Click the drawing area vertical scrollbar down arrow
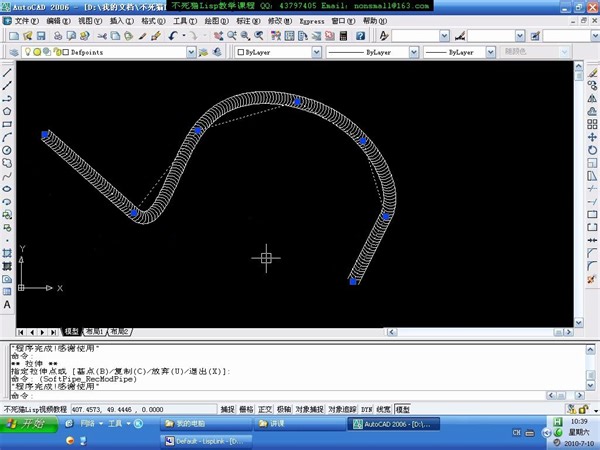The height and width of the screenshot is (450, 600). (579, 323)
